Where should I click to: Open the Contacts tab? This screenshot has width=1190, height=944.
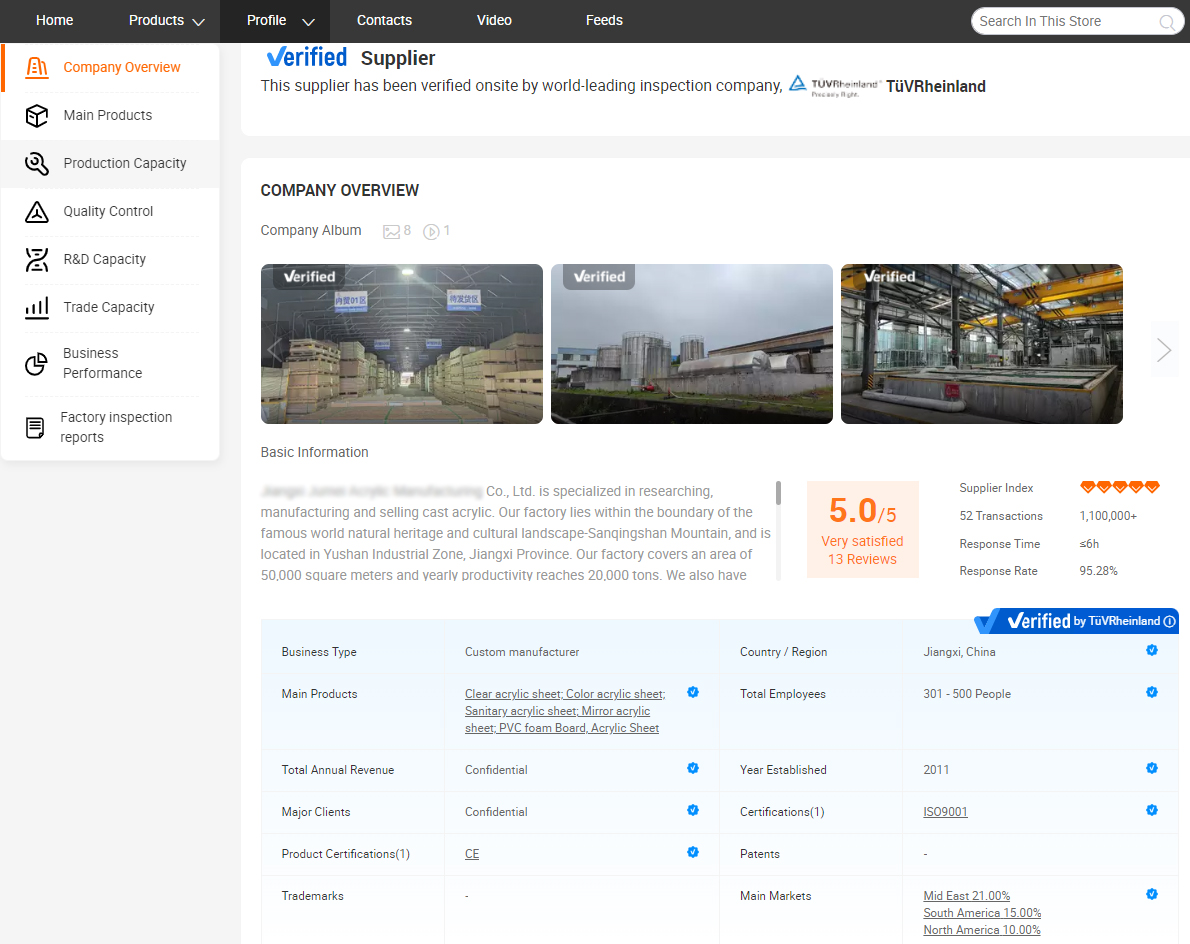pos(384,20)
